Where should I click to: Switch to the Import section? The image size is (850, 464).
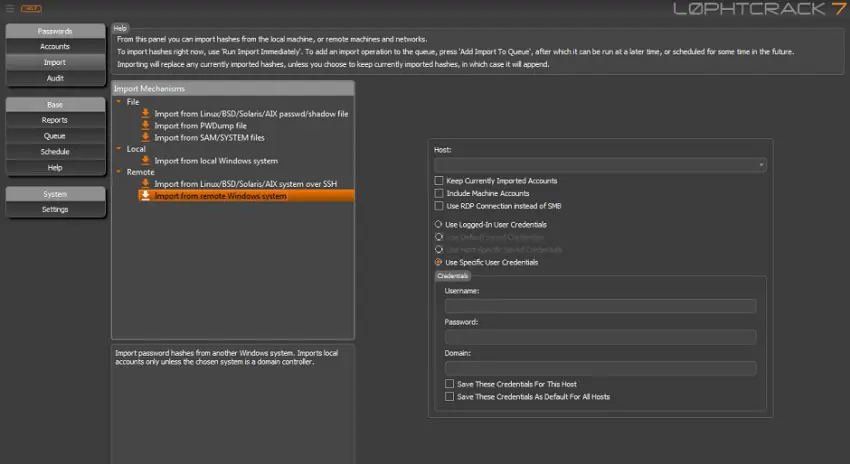pyautogui.click(x=55, y=62)
